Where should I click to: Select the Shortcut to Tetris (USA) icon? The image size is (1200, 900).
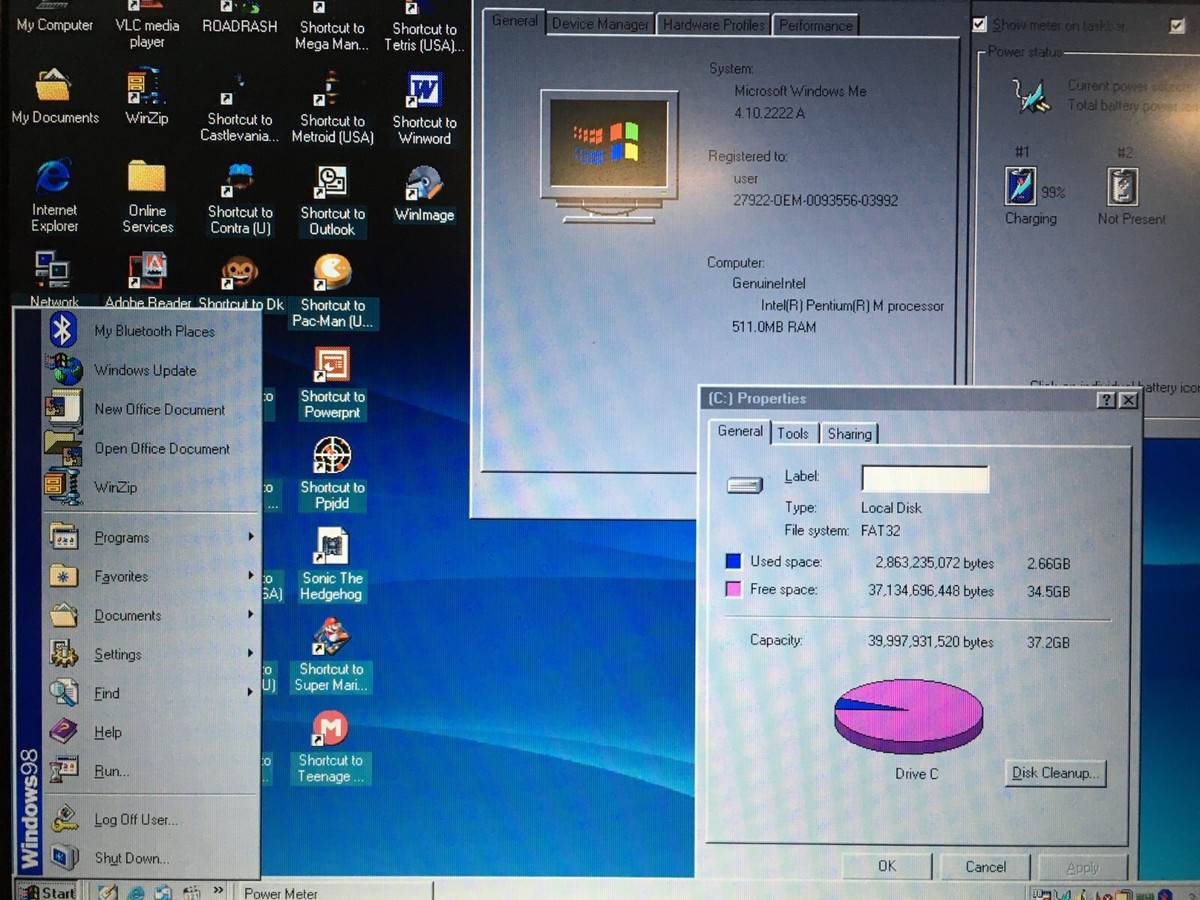tap(424, 27)
